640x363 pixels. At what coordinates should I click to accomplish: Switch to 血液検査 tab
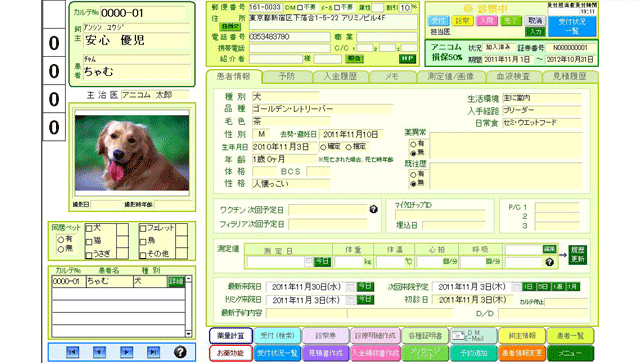click(513, 76)
